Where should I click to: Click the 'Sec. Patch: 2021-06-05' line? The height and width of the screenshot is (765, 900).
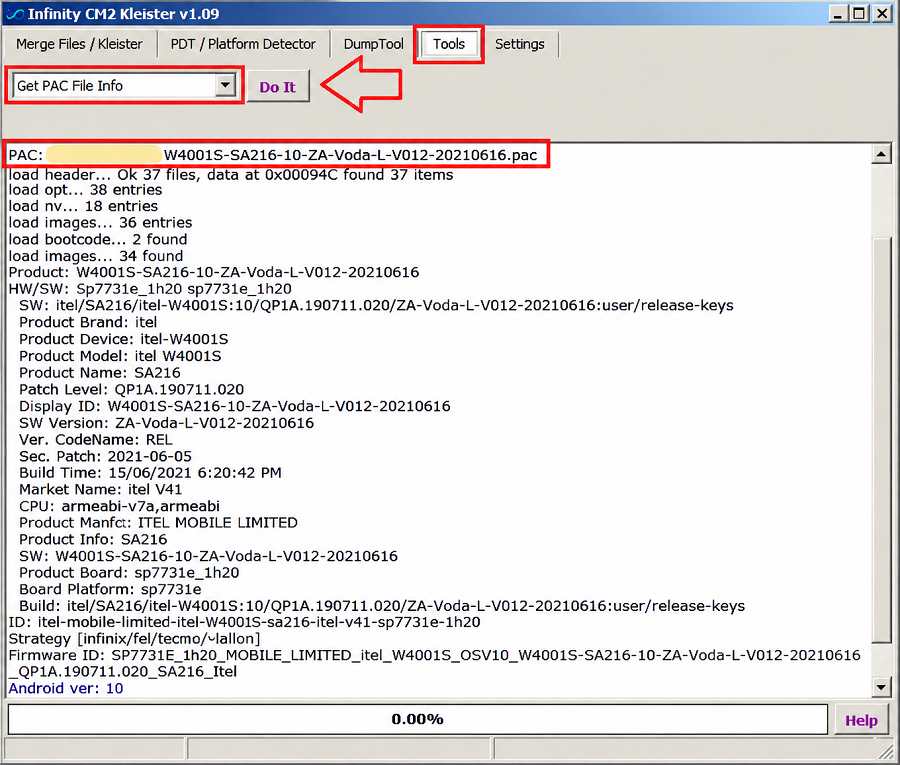[x=106, y=456]
